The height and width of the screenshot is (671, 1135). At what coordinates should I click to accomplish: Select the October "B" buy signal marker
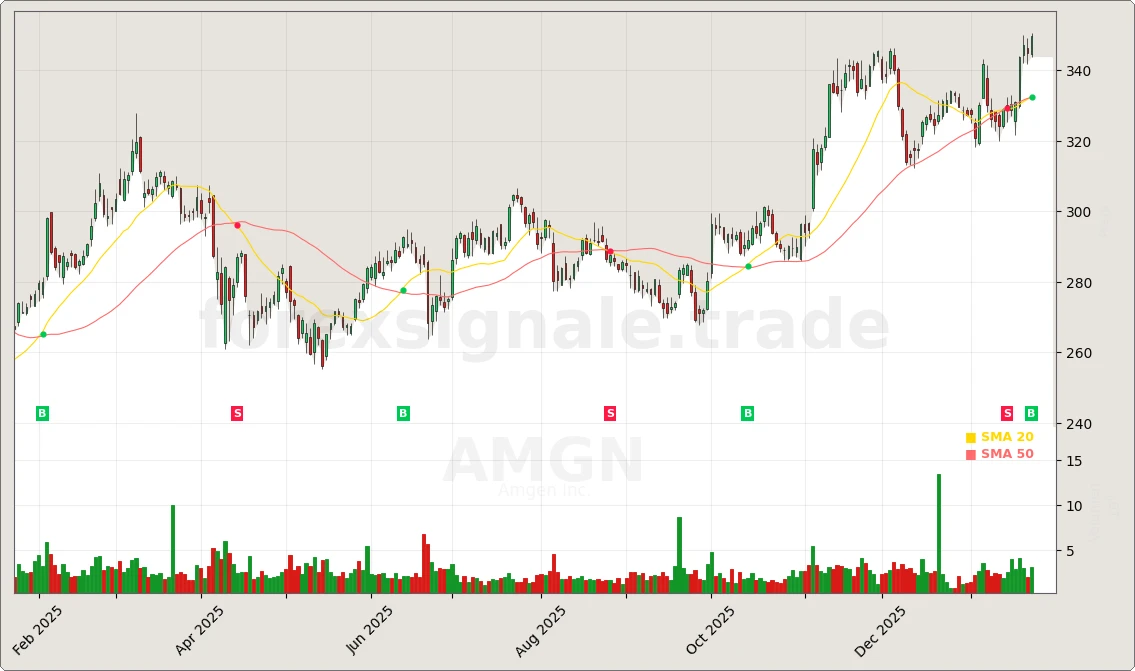point(746,413)
